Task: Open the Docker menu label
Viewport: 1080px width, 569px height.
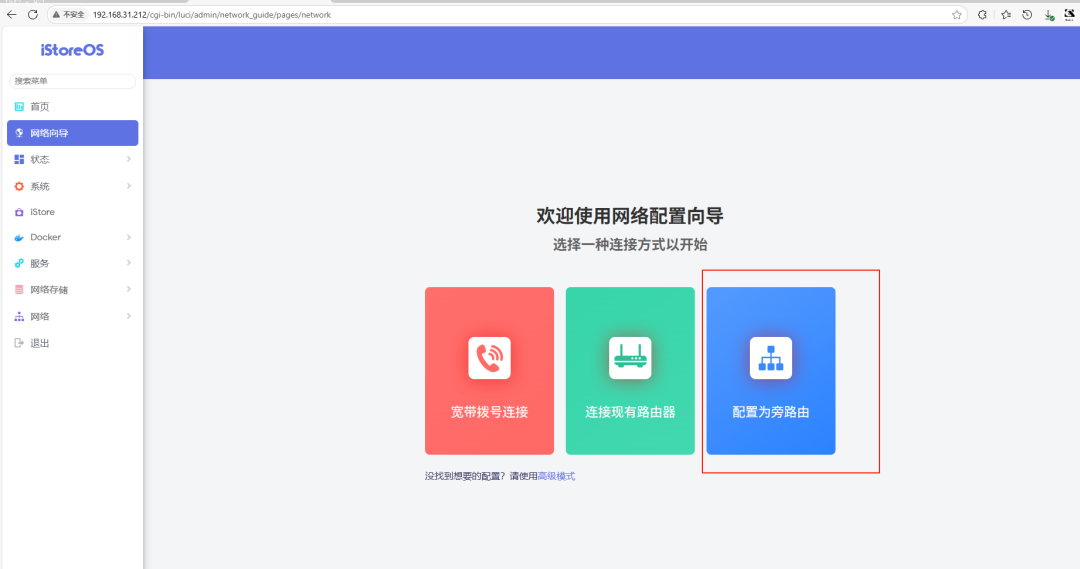Action: (45, 237)
